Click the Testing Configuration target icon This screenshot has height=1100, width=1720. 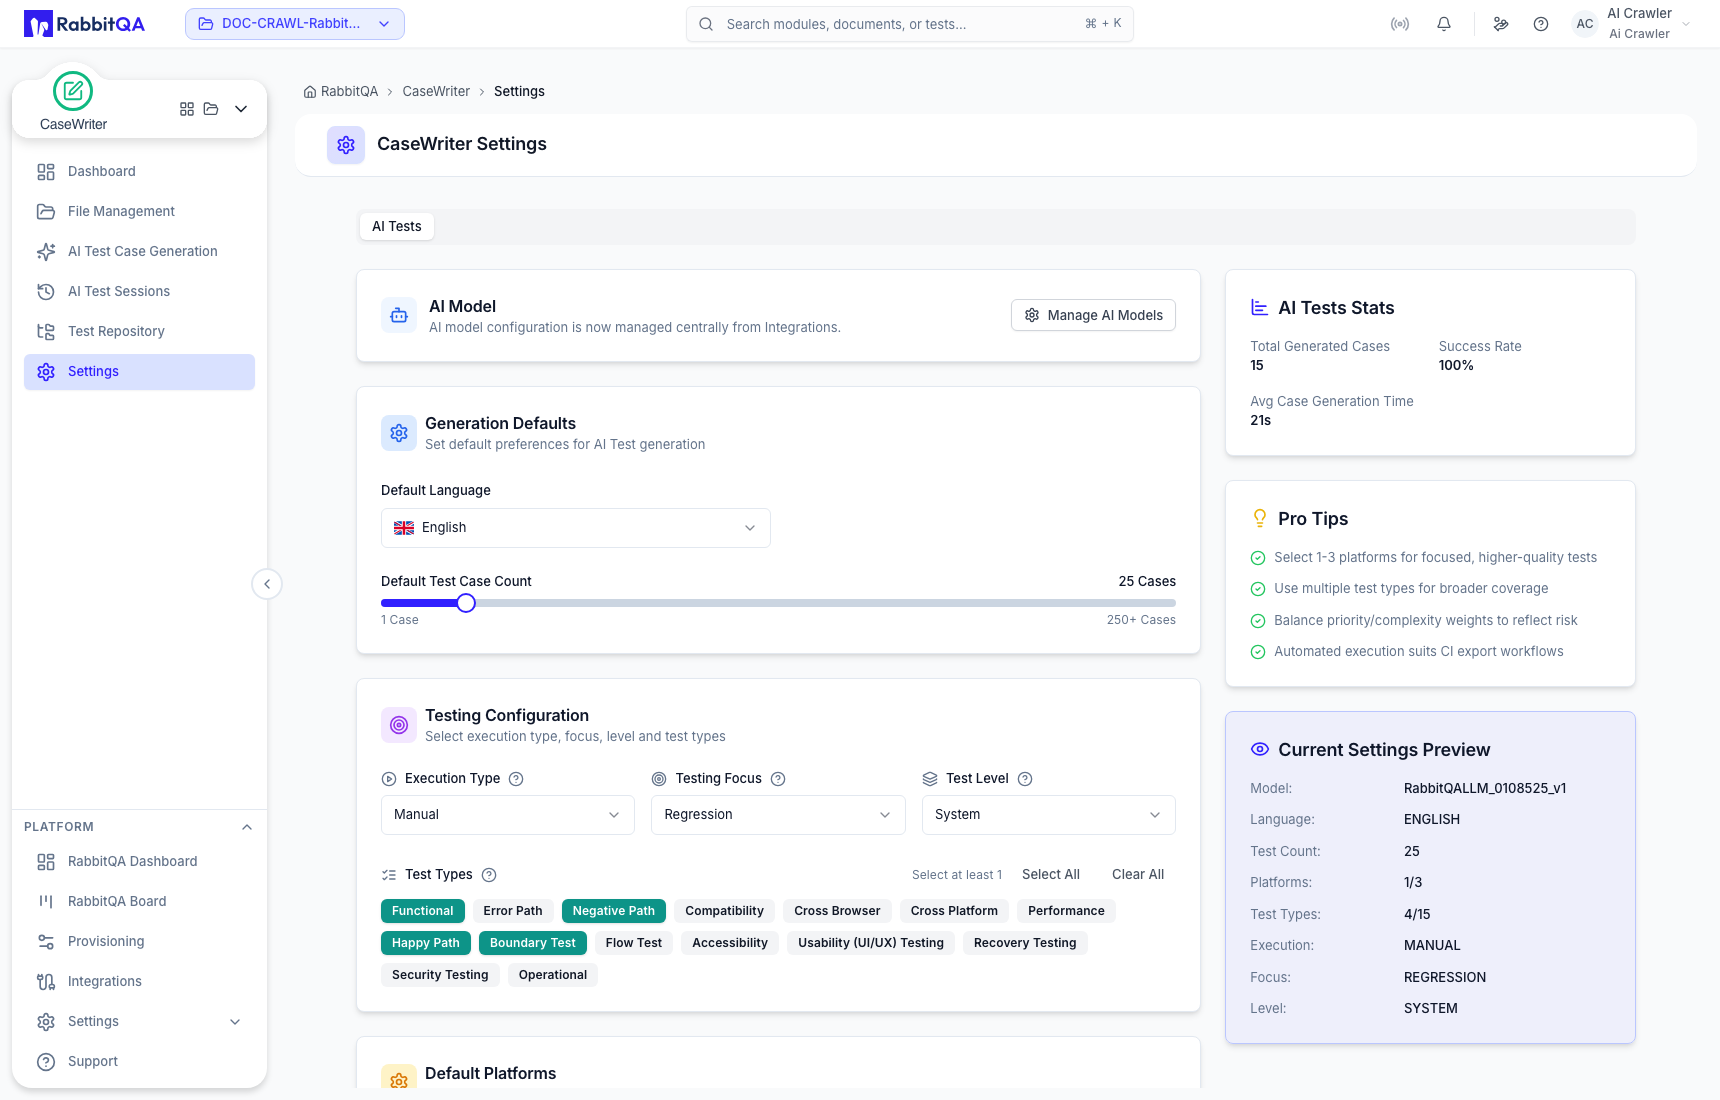pyautogui.click(x=399, y=725)
